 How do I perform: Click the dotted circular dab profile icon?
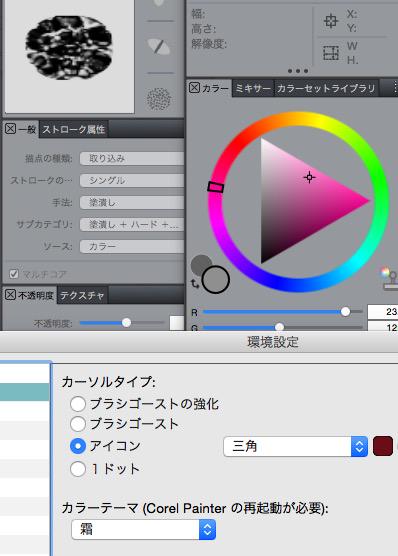click(x=159, y=99)
